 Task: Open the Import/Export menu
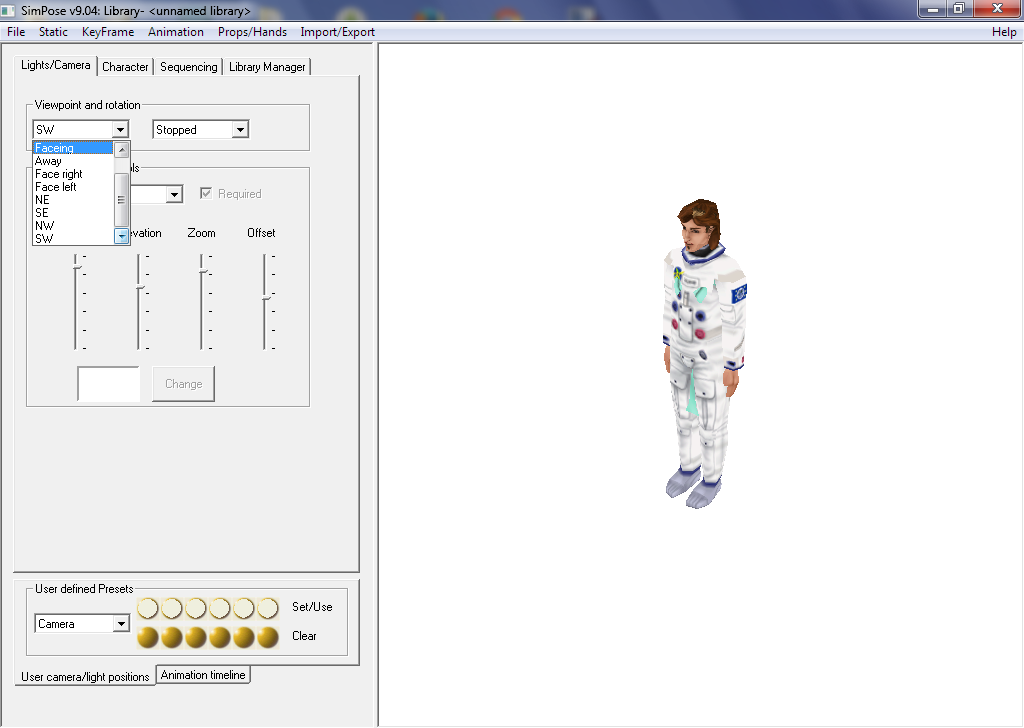(x=337, y=32)
